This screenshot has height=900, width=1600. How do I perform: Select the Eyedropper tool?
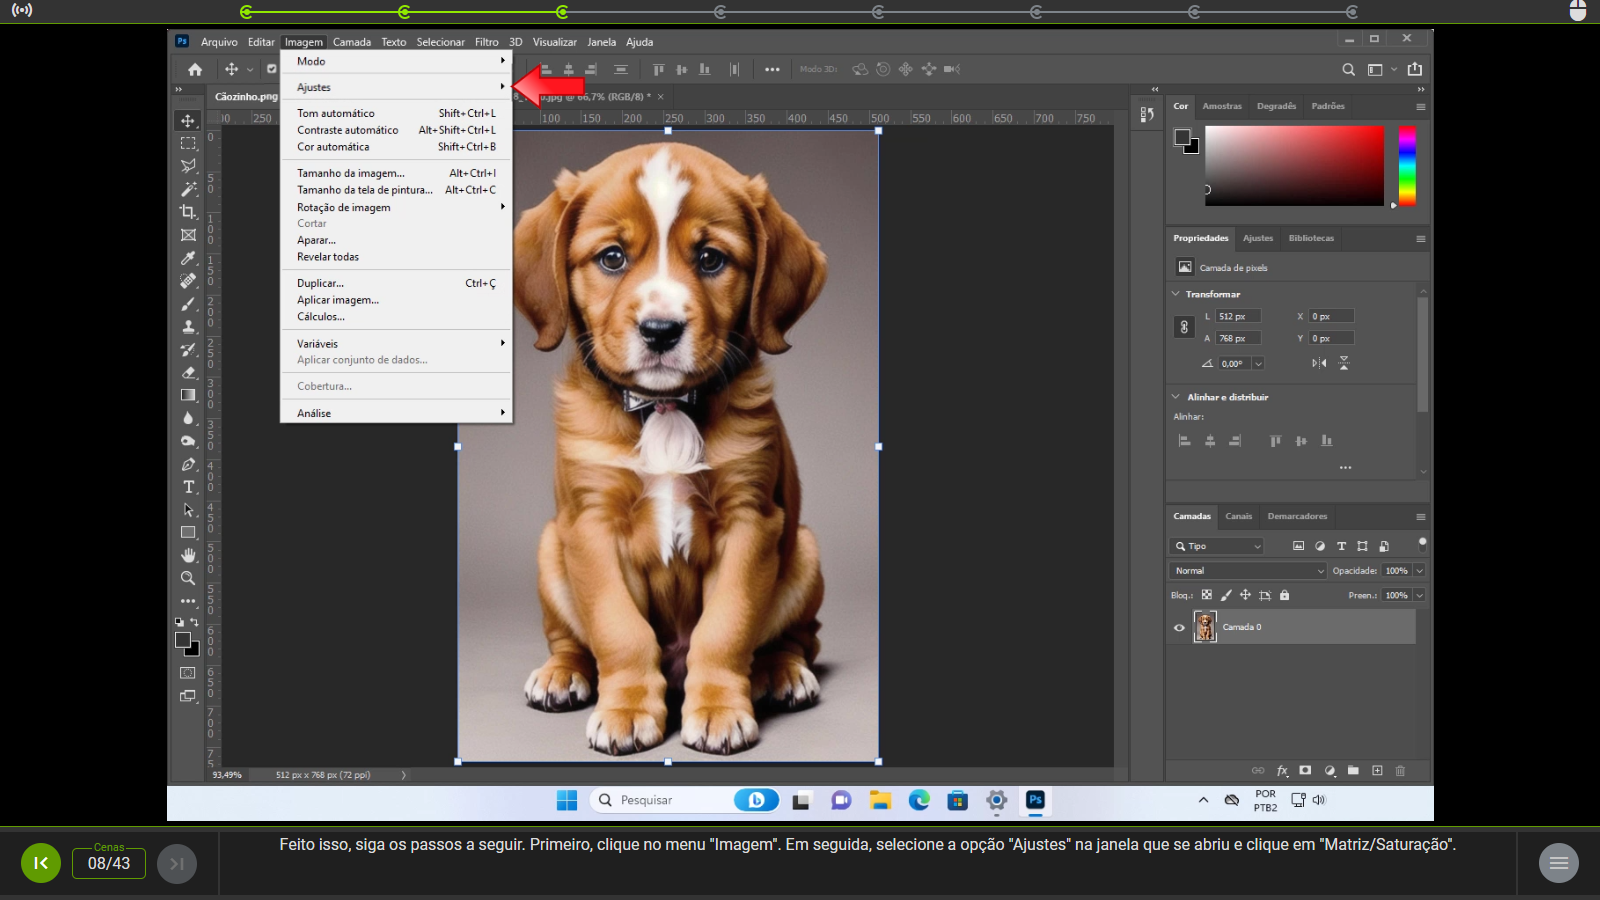coord(188,258)
